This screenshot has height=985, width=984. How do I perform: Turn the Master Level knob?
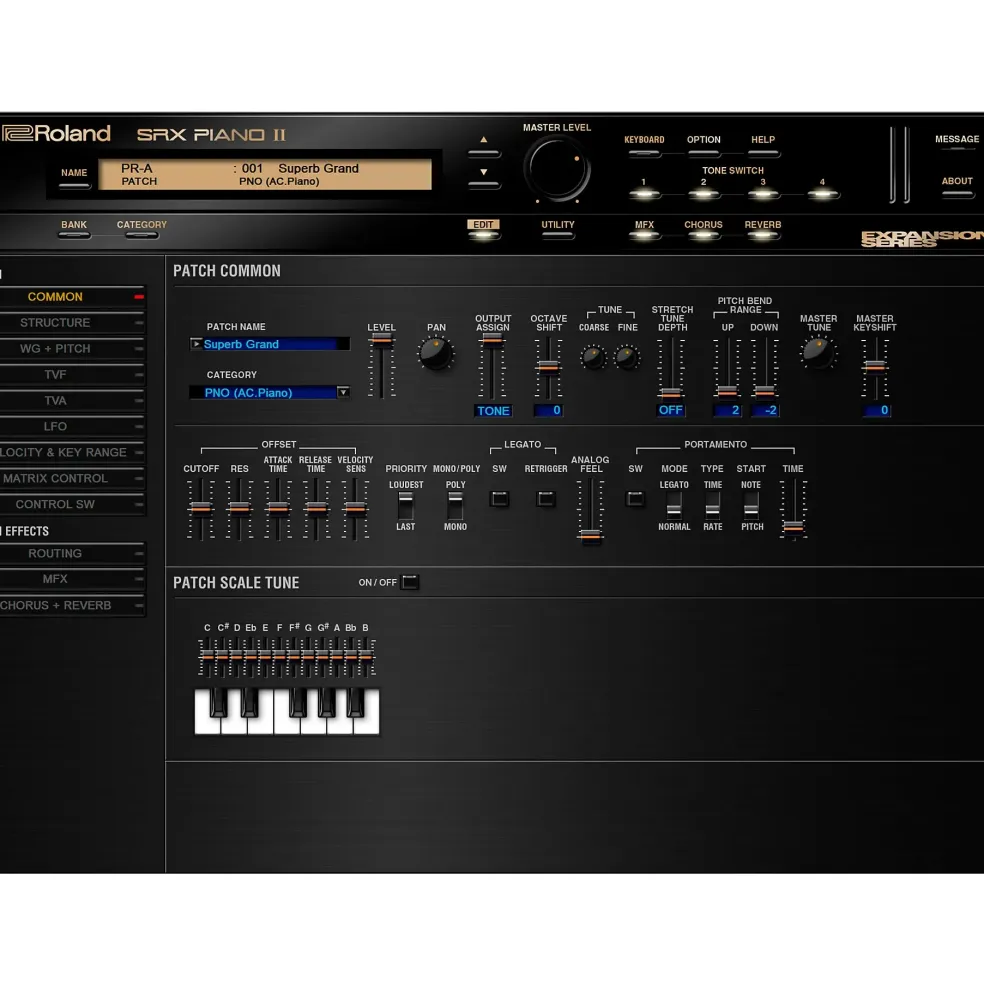[x=557, y=168]
